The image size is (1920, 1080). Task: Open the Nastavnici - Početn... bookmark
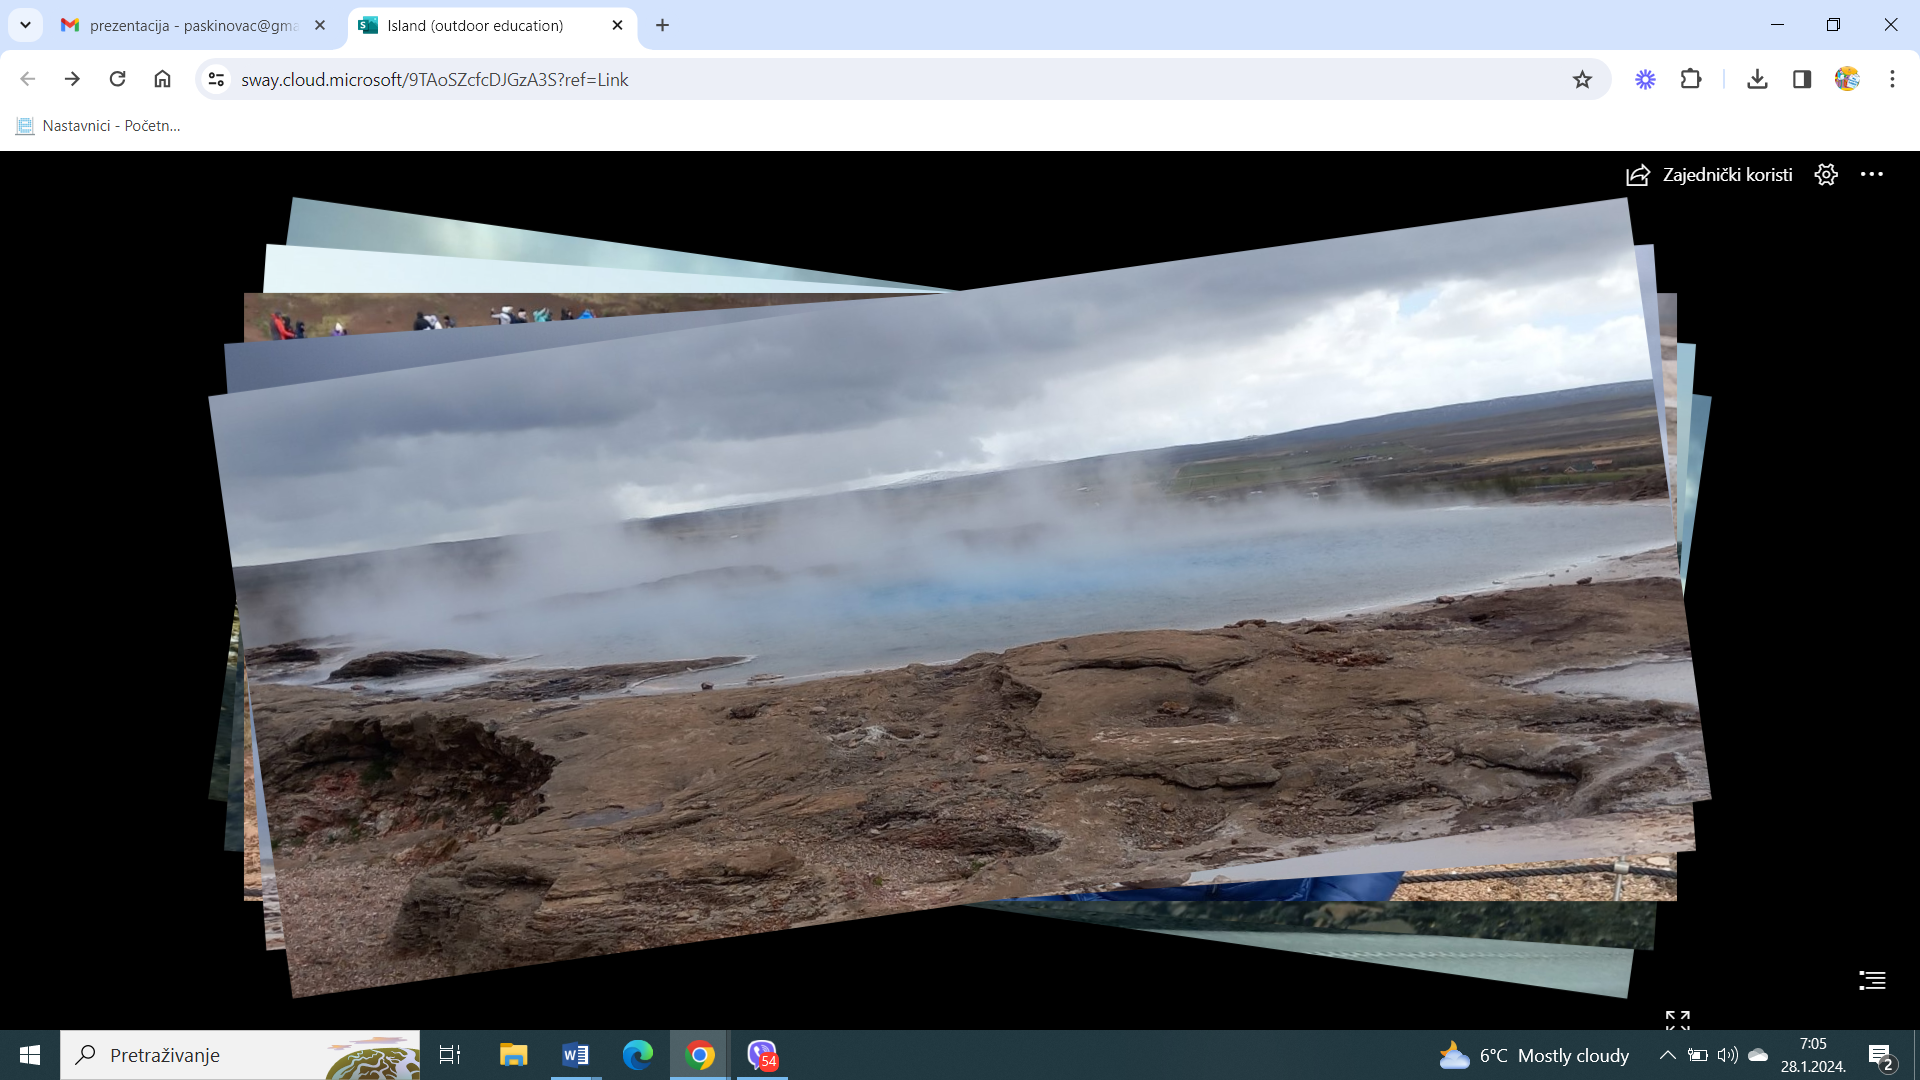(x=98, y=126)
